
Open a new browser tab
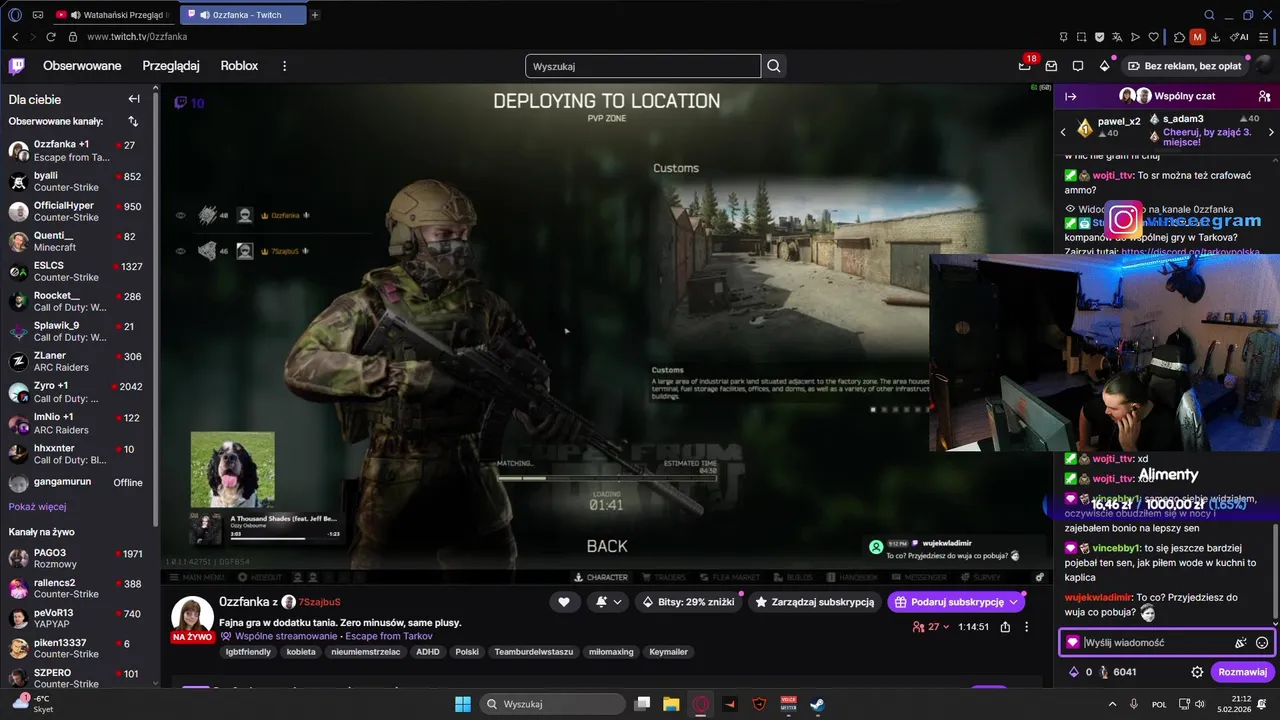(315, 15)
